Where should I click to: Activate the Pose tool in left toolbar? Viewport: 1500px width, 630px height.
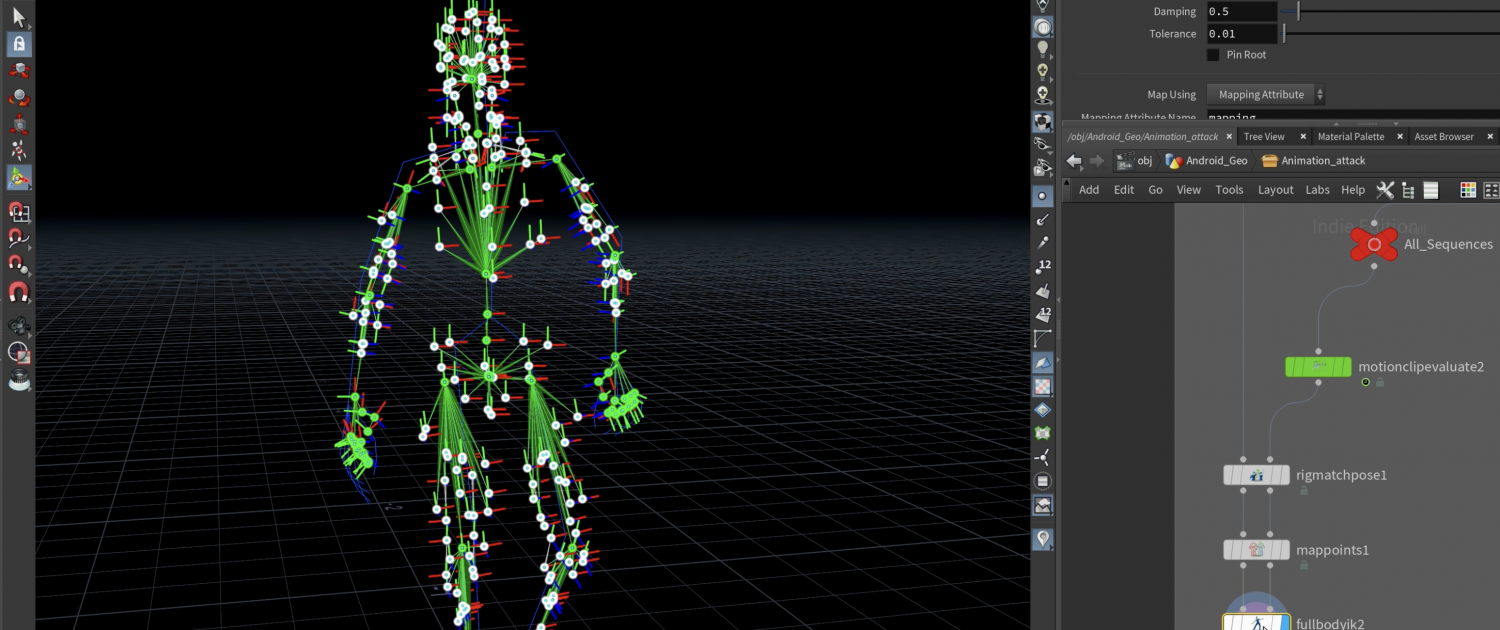(19, 150)
